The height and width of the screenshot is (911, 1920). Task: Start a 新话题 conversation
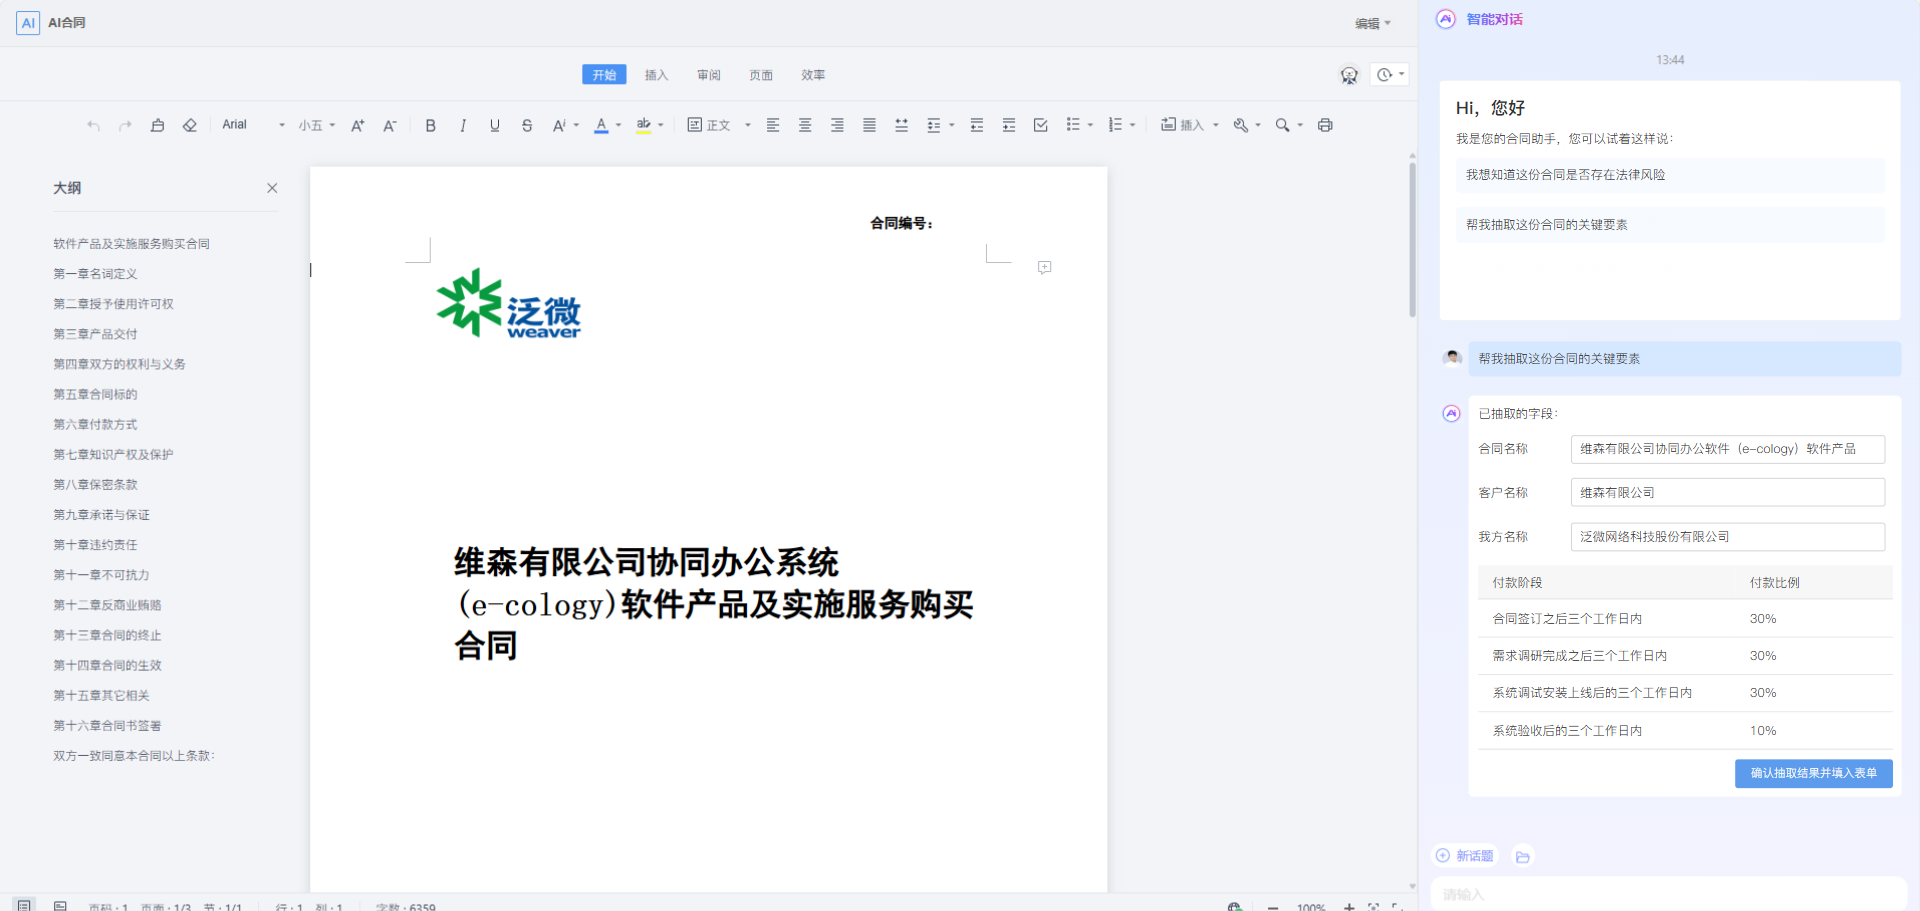pyautogui.click(x=1465, y=856)
